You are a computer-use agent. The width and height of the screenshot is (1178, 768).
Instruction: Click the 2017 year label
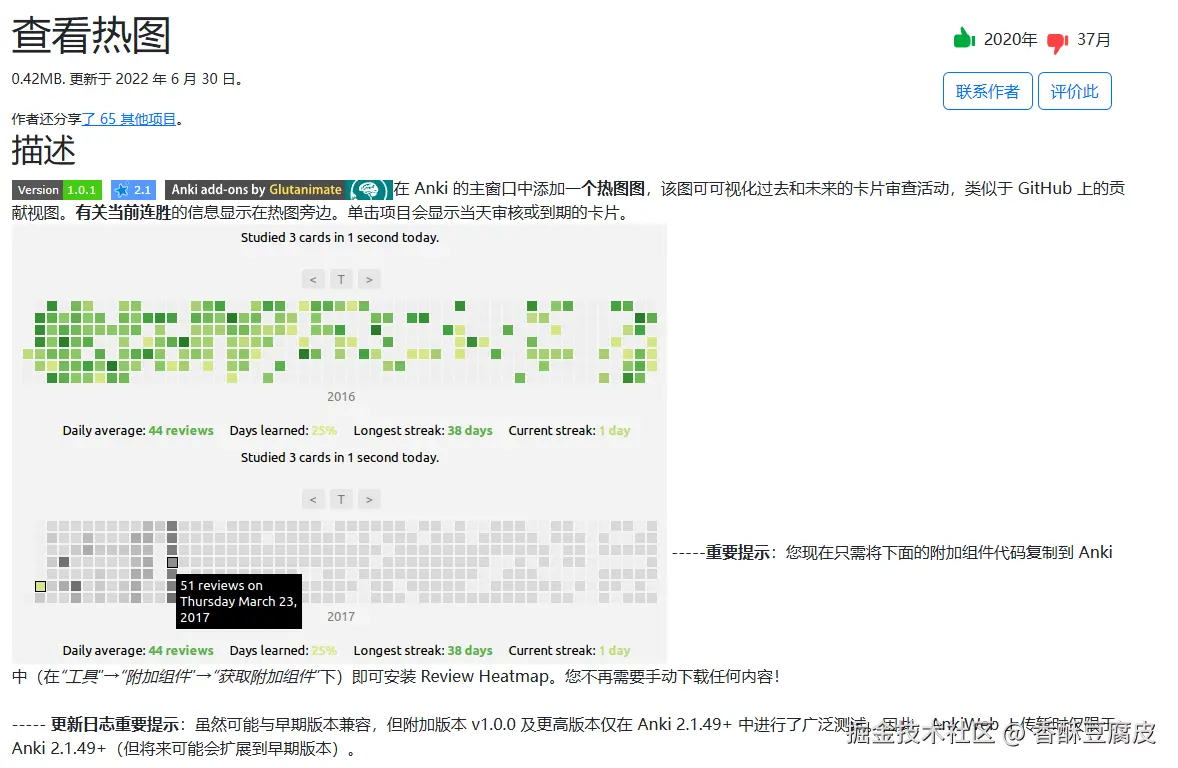pos(341,616)
